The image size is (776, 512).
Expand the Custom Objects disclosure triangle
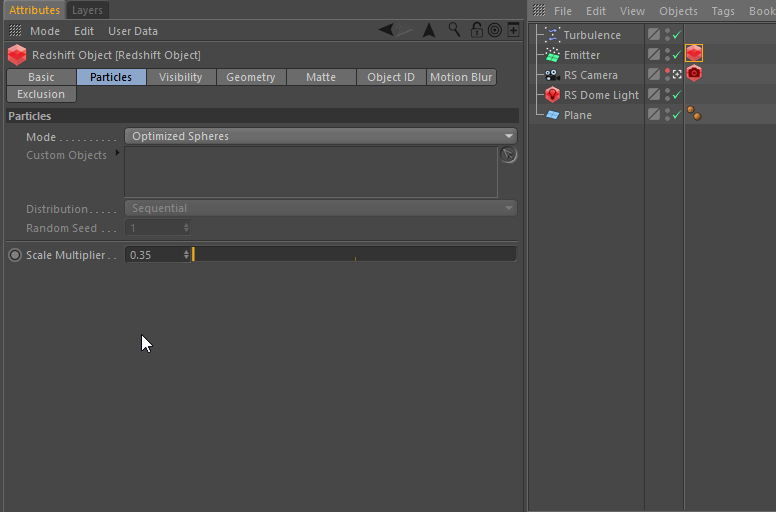(x=117, y=153)
